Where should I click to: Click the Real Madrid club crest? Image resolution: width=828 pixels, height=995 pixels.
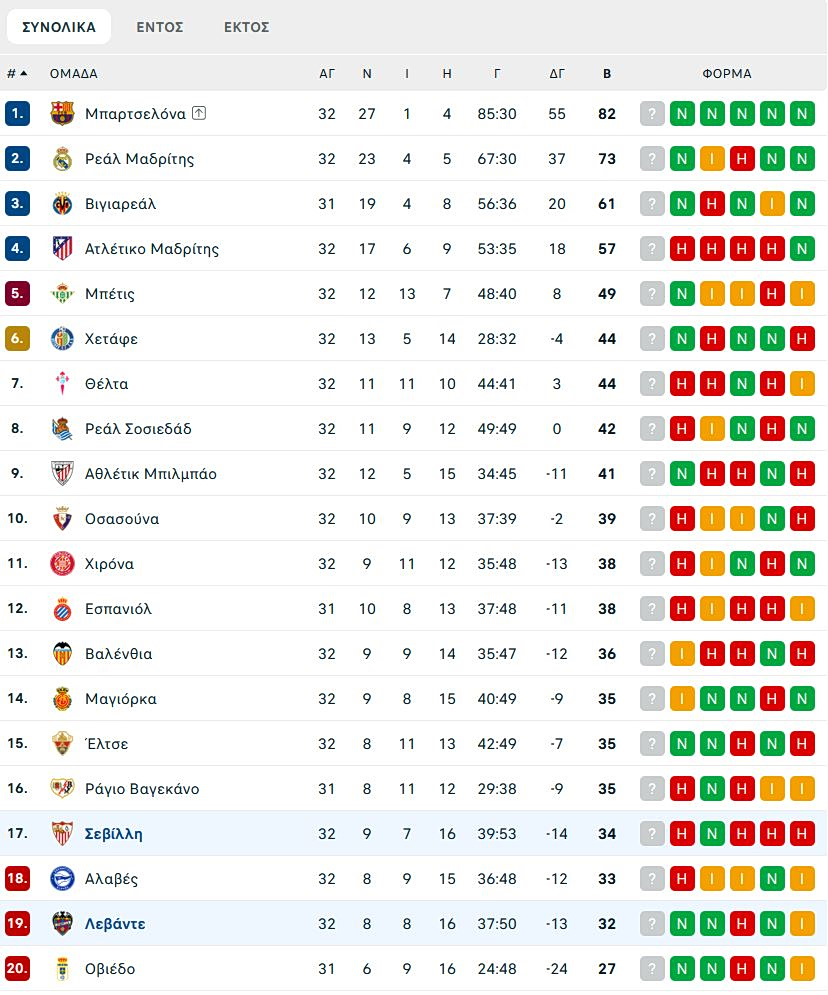(62, 158)
